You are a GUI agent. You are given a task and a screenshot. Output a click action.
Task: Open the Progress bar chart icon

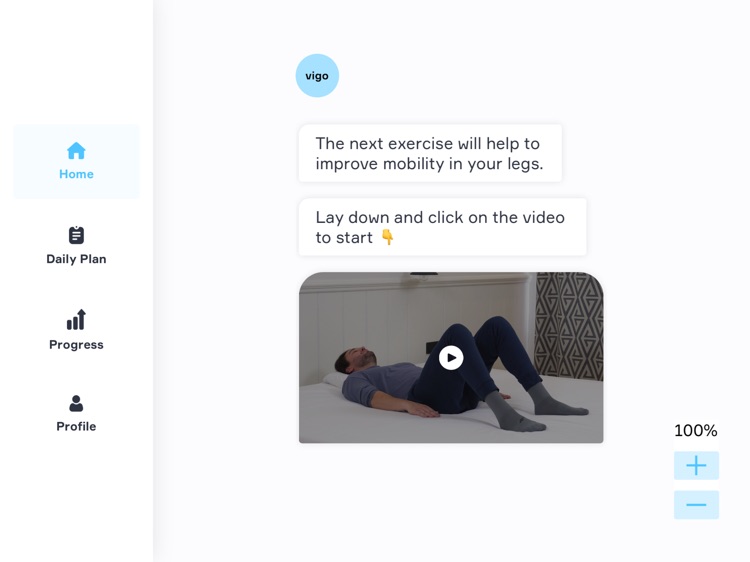(x=76, y=320)
